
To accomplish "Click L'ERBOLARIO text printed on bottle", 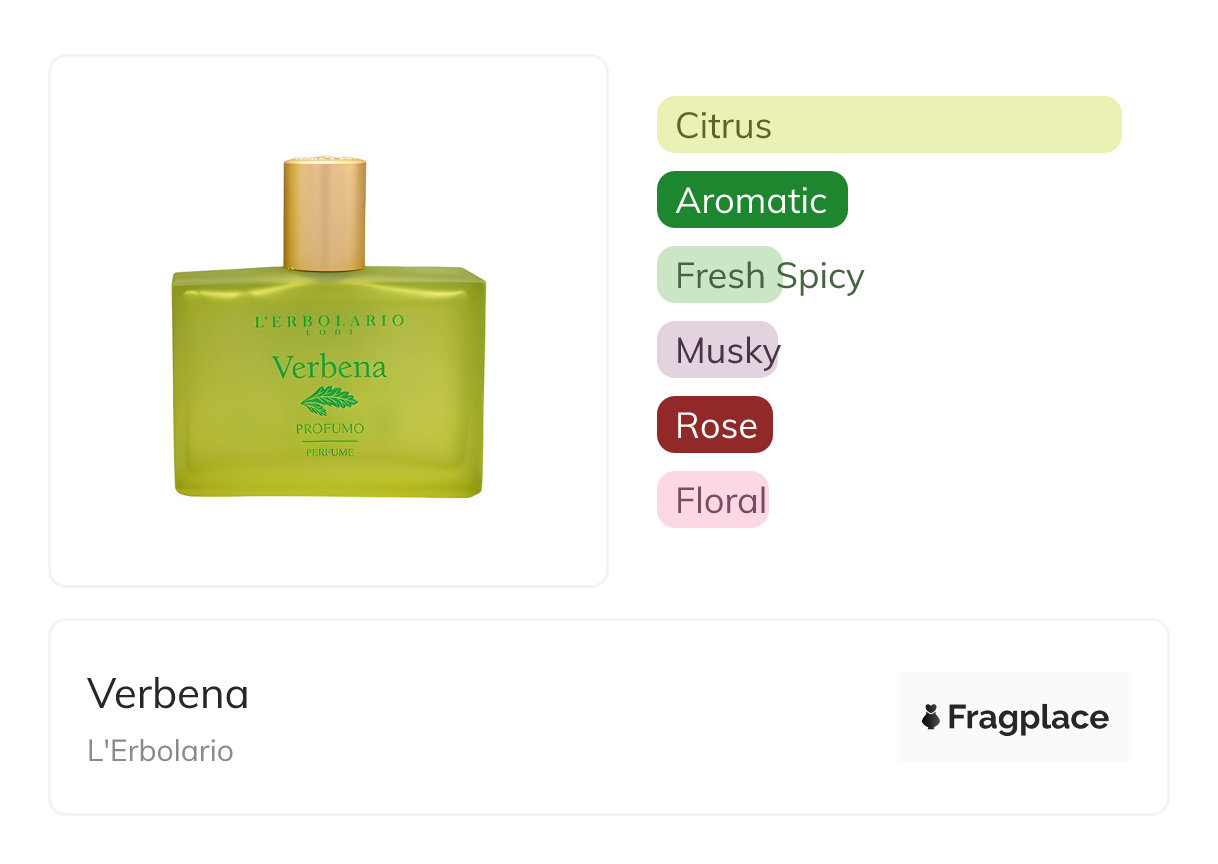I will 329,321.
